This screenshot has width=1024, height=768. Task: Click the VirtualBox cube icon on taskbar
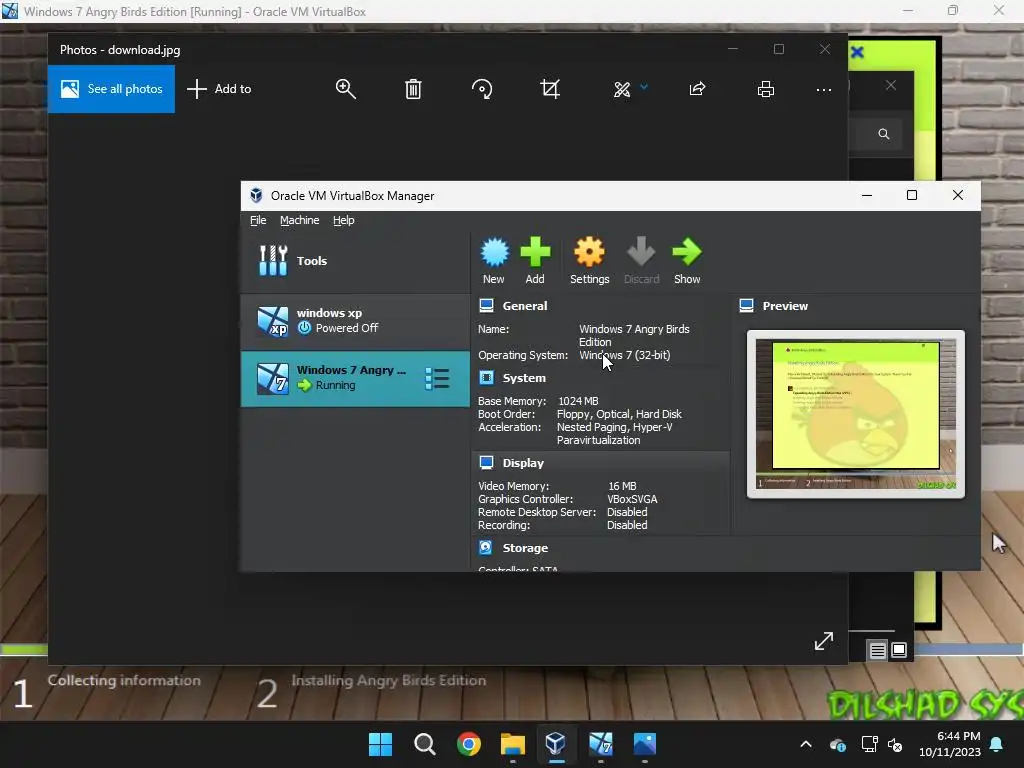point(556,744)
